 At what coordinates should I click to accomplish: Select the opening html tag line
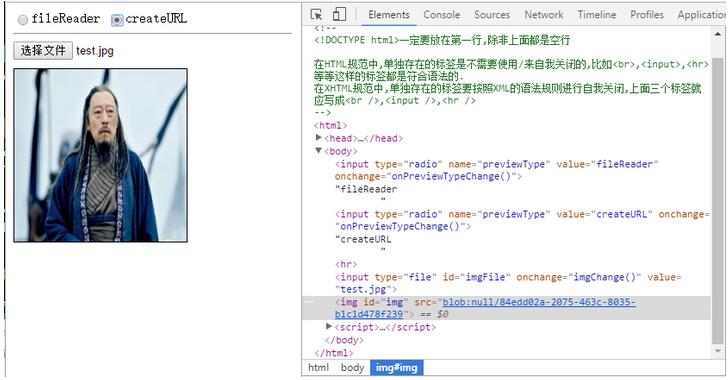pyautogui.click(x=331, y=125)
